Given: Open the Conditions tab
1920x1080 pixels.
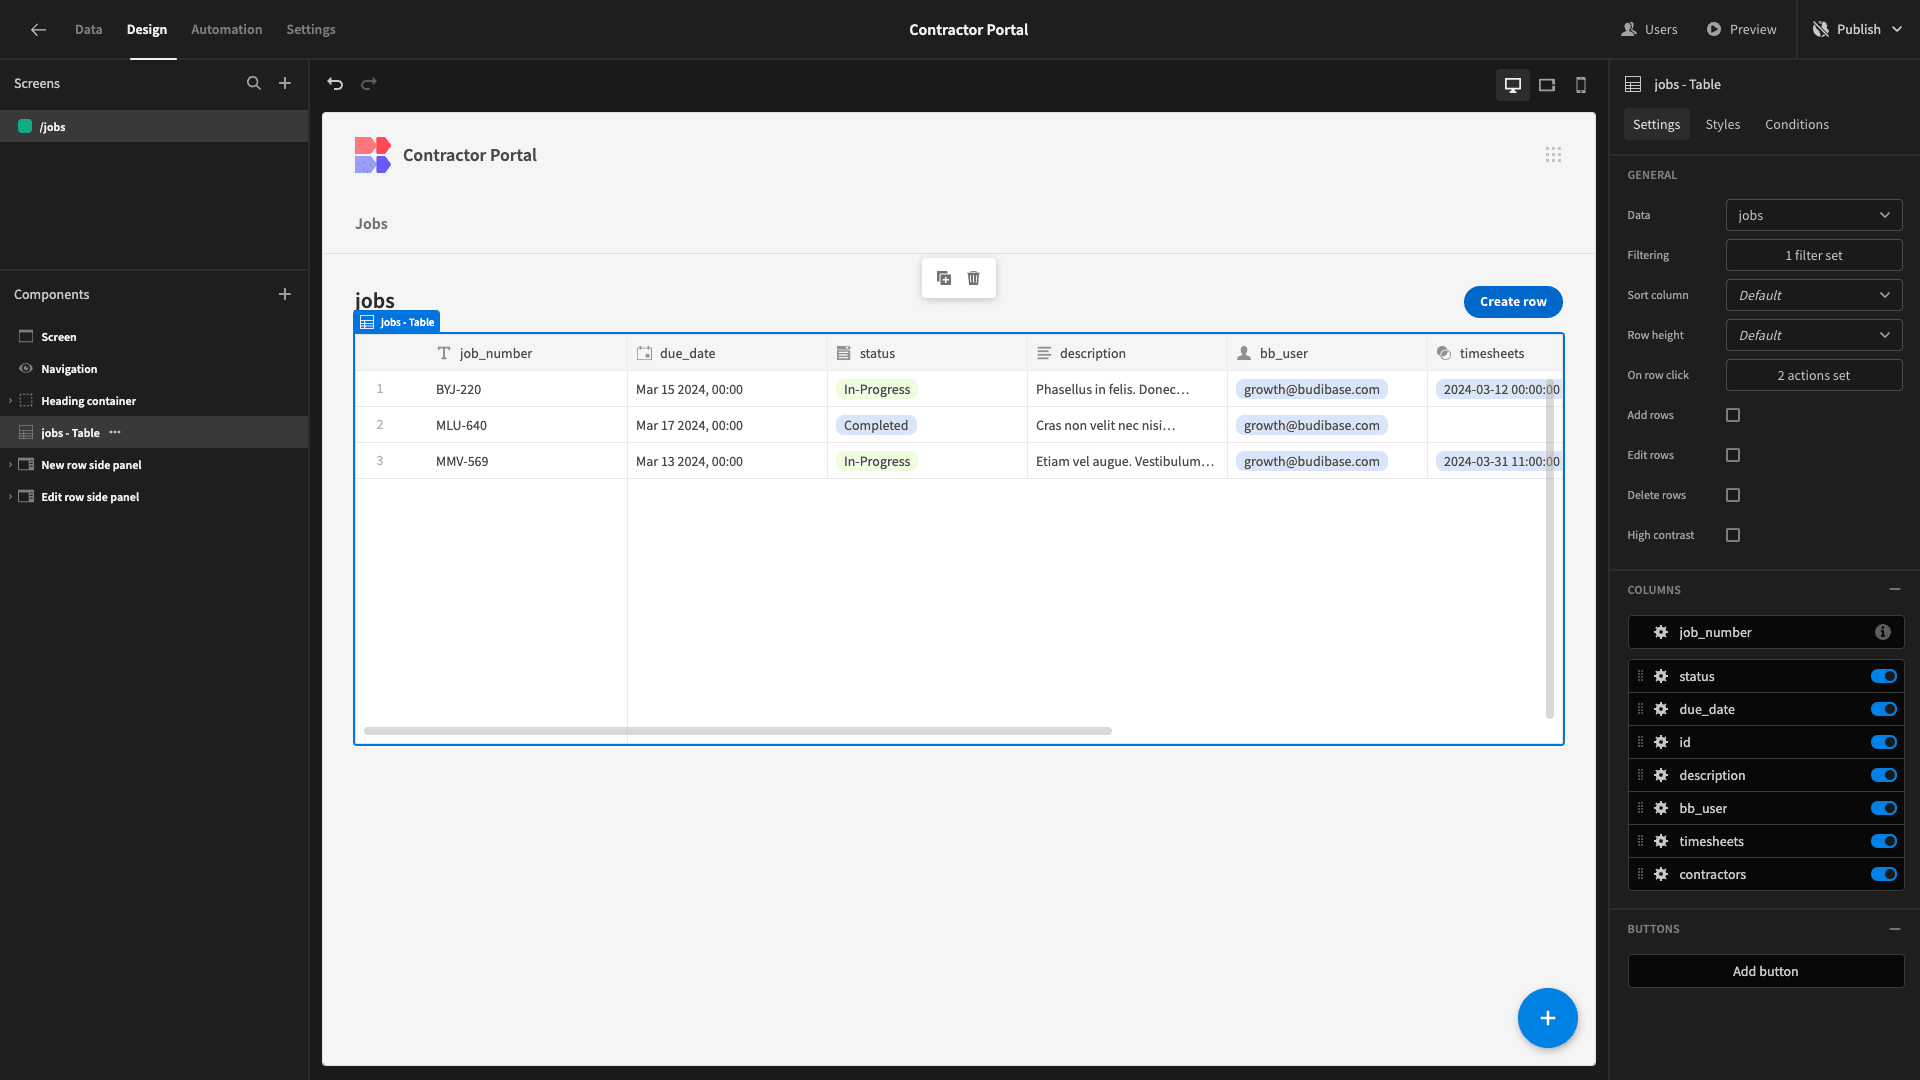Looking at the screenshot, I should point(1796,125).
